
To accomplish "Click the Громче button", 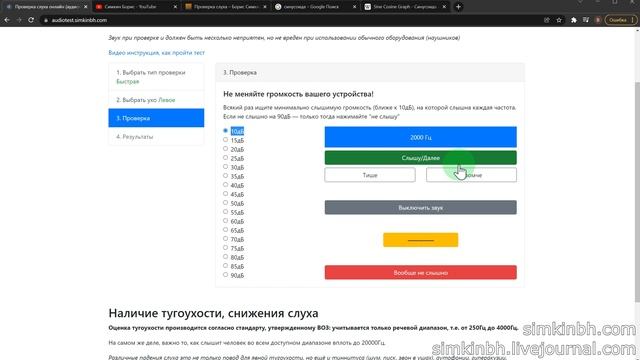I will [471, 175].
